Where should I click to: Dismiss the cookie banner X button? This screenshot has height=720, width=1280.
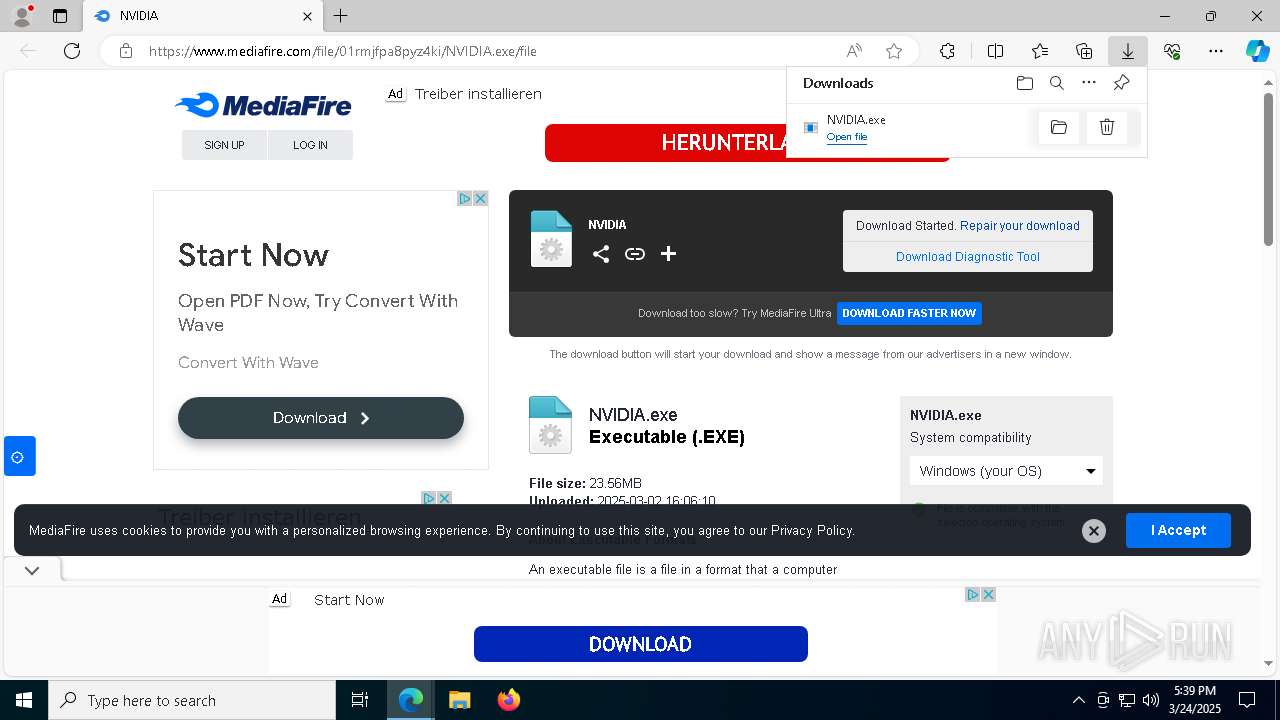[x=1094, y=531]
